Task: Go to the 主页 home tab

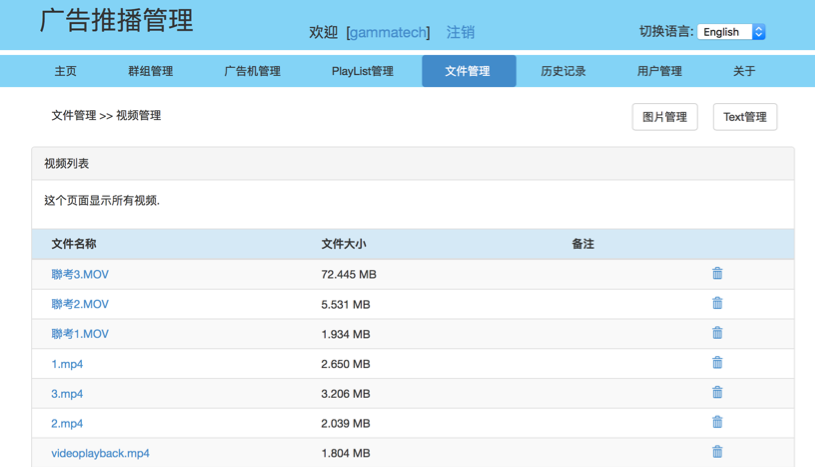Action: coord(66,72)
